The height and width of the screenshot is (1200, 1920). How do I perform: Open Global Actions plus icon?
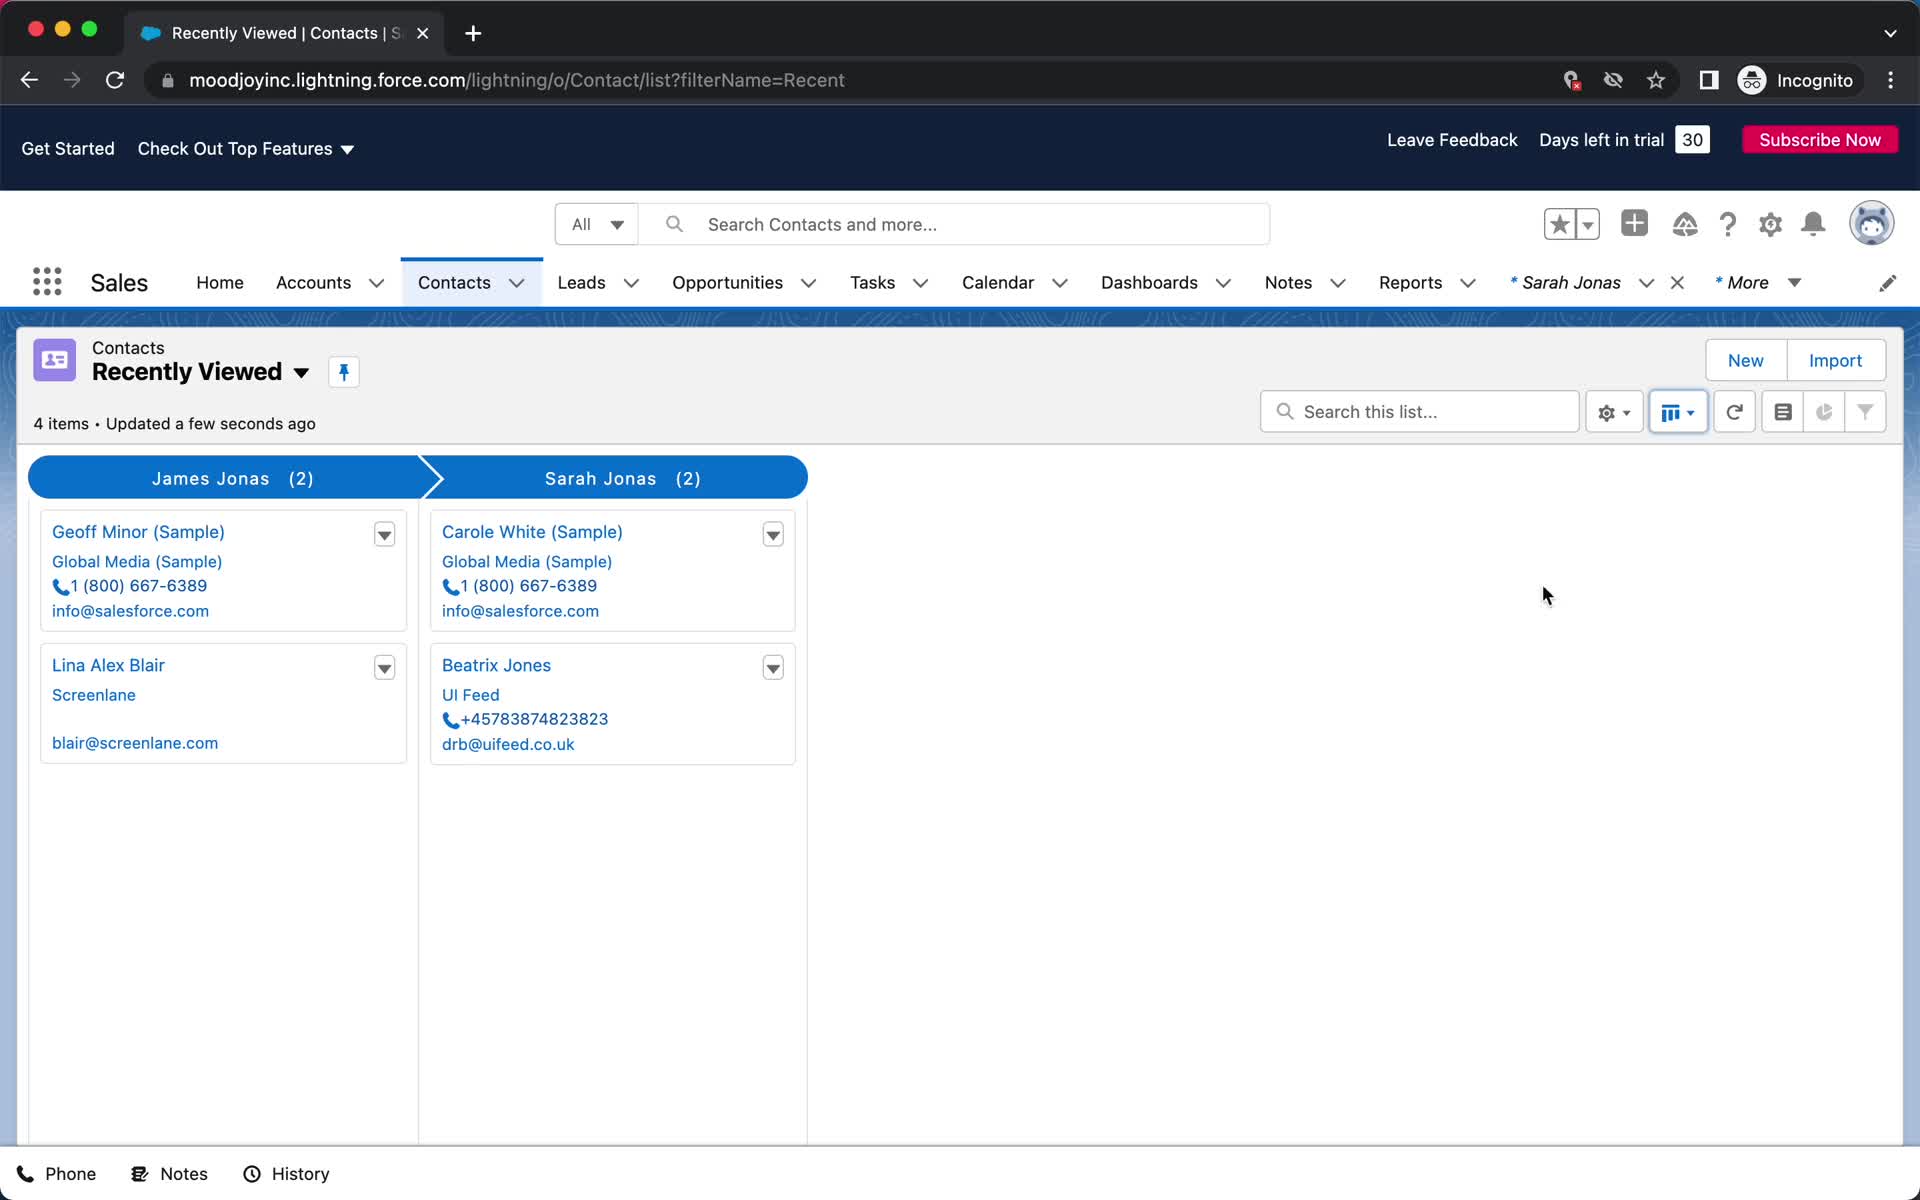(1634, 223)
